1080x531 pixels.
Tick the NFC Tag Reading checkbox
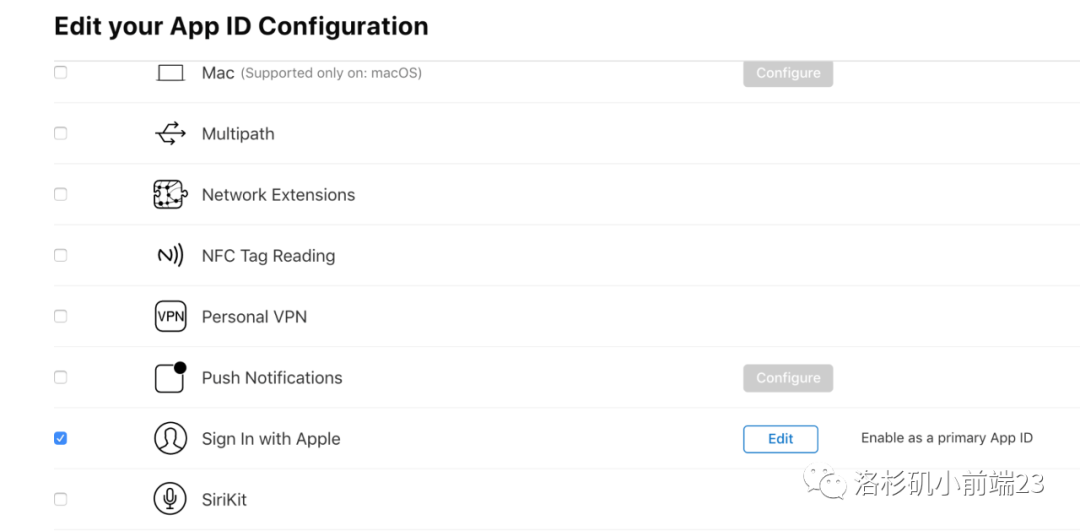click(60, 256)
